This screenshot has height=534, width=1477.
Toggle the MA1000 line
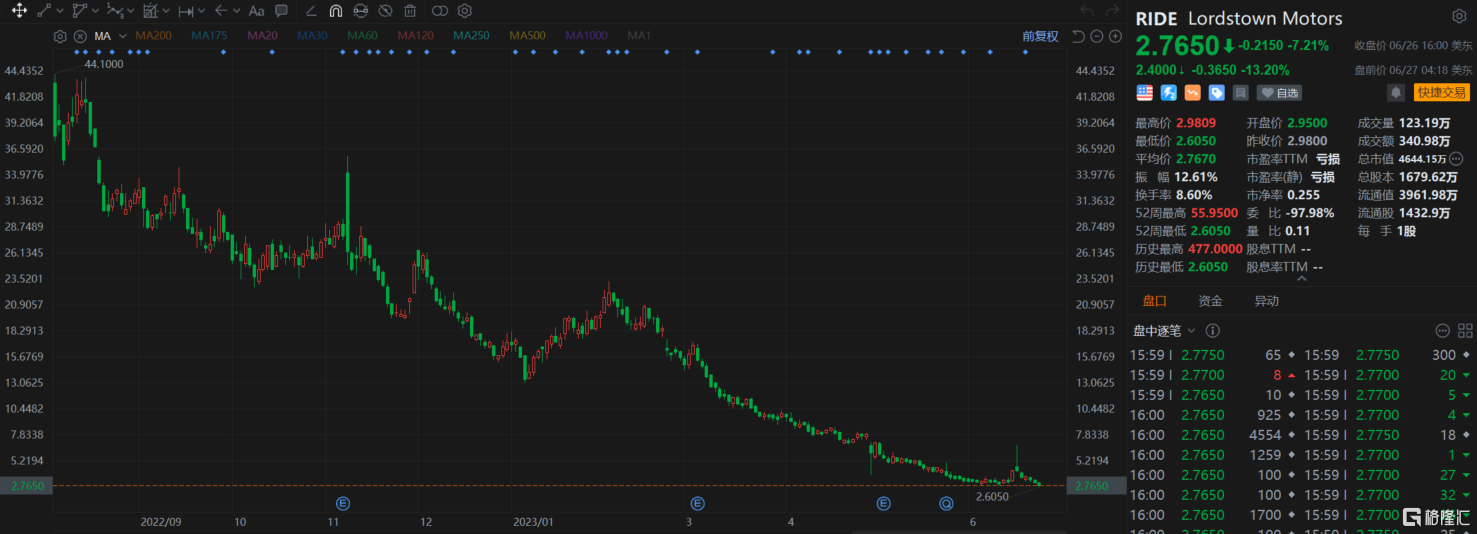(586, 36)
